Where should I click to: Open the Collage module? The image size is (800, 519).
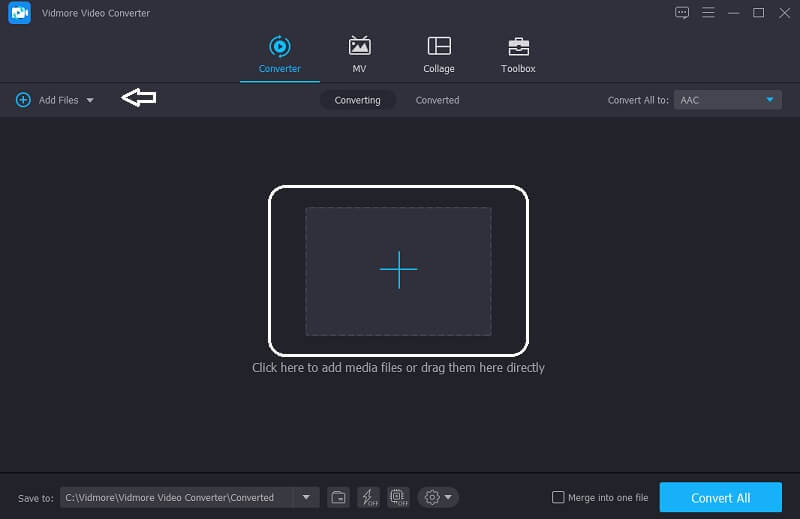pos(438,54)
